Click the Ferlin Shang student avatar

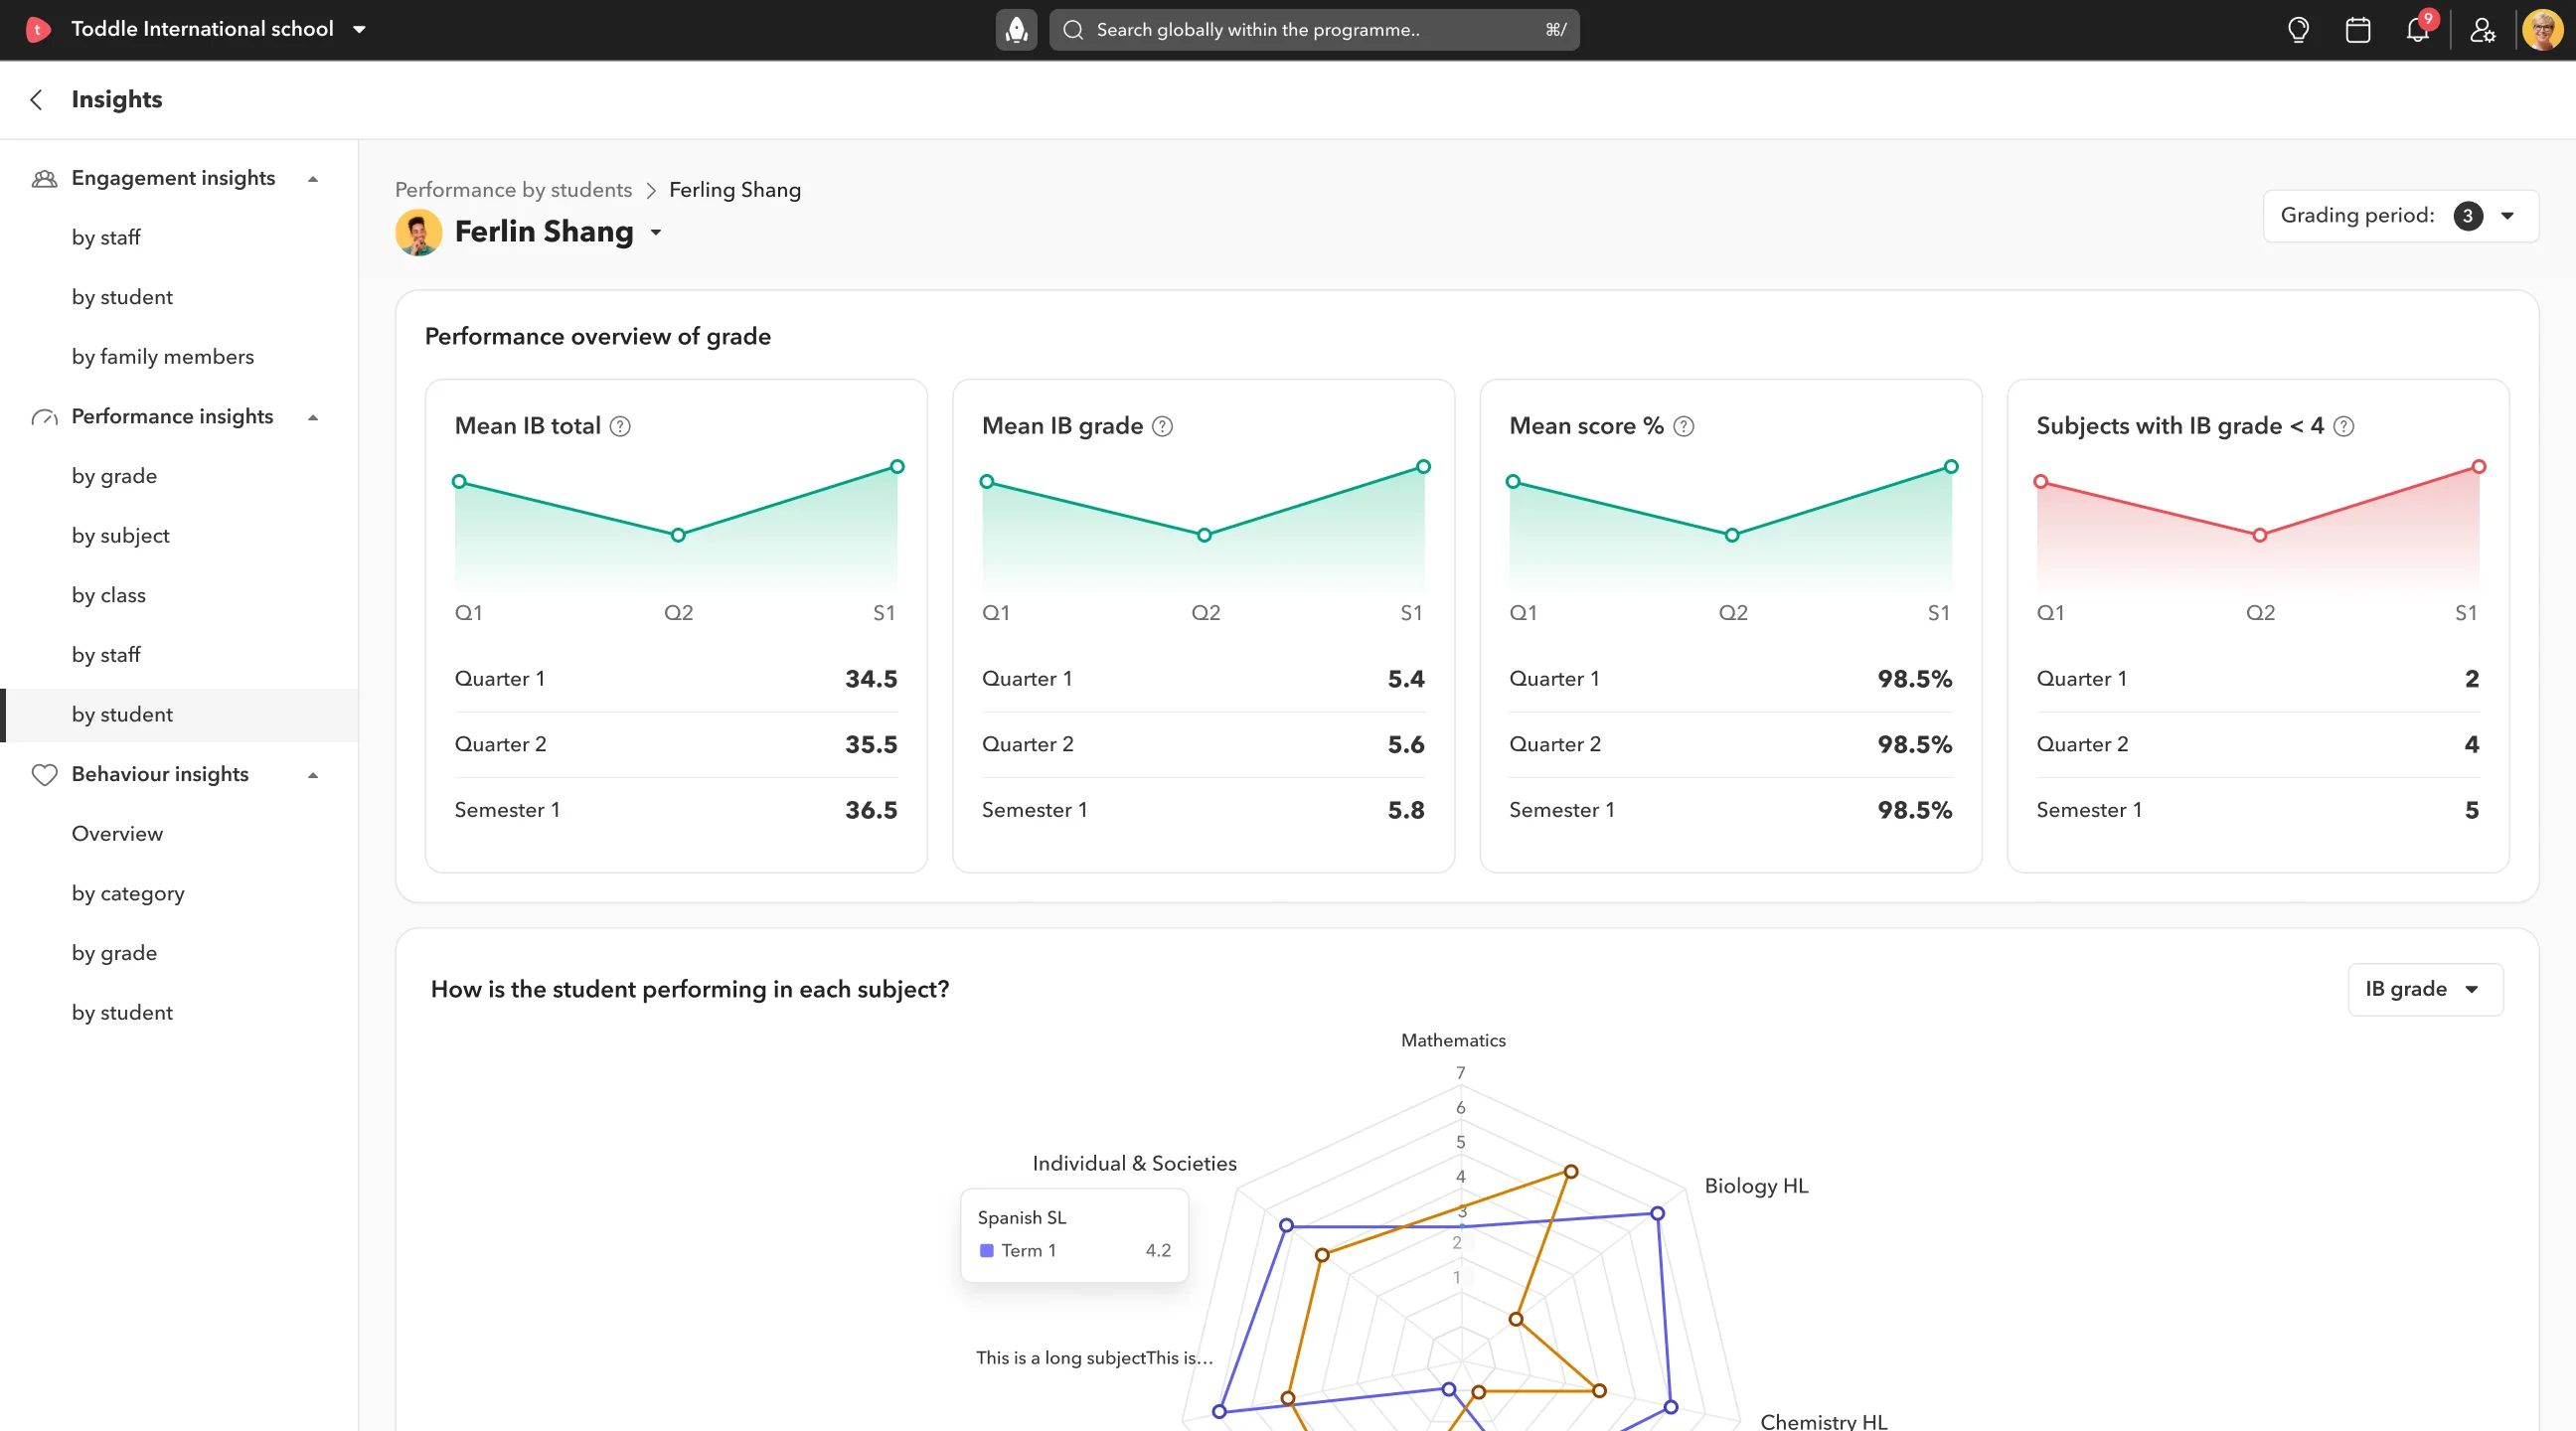click(419, 232)
